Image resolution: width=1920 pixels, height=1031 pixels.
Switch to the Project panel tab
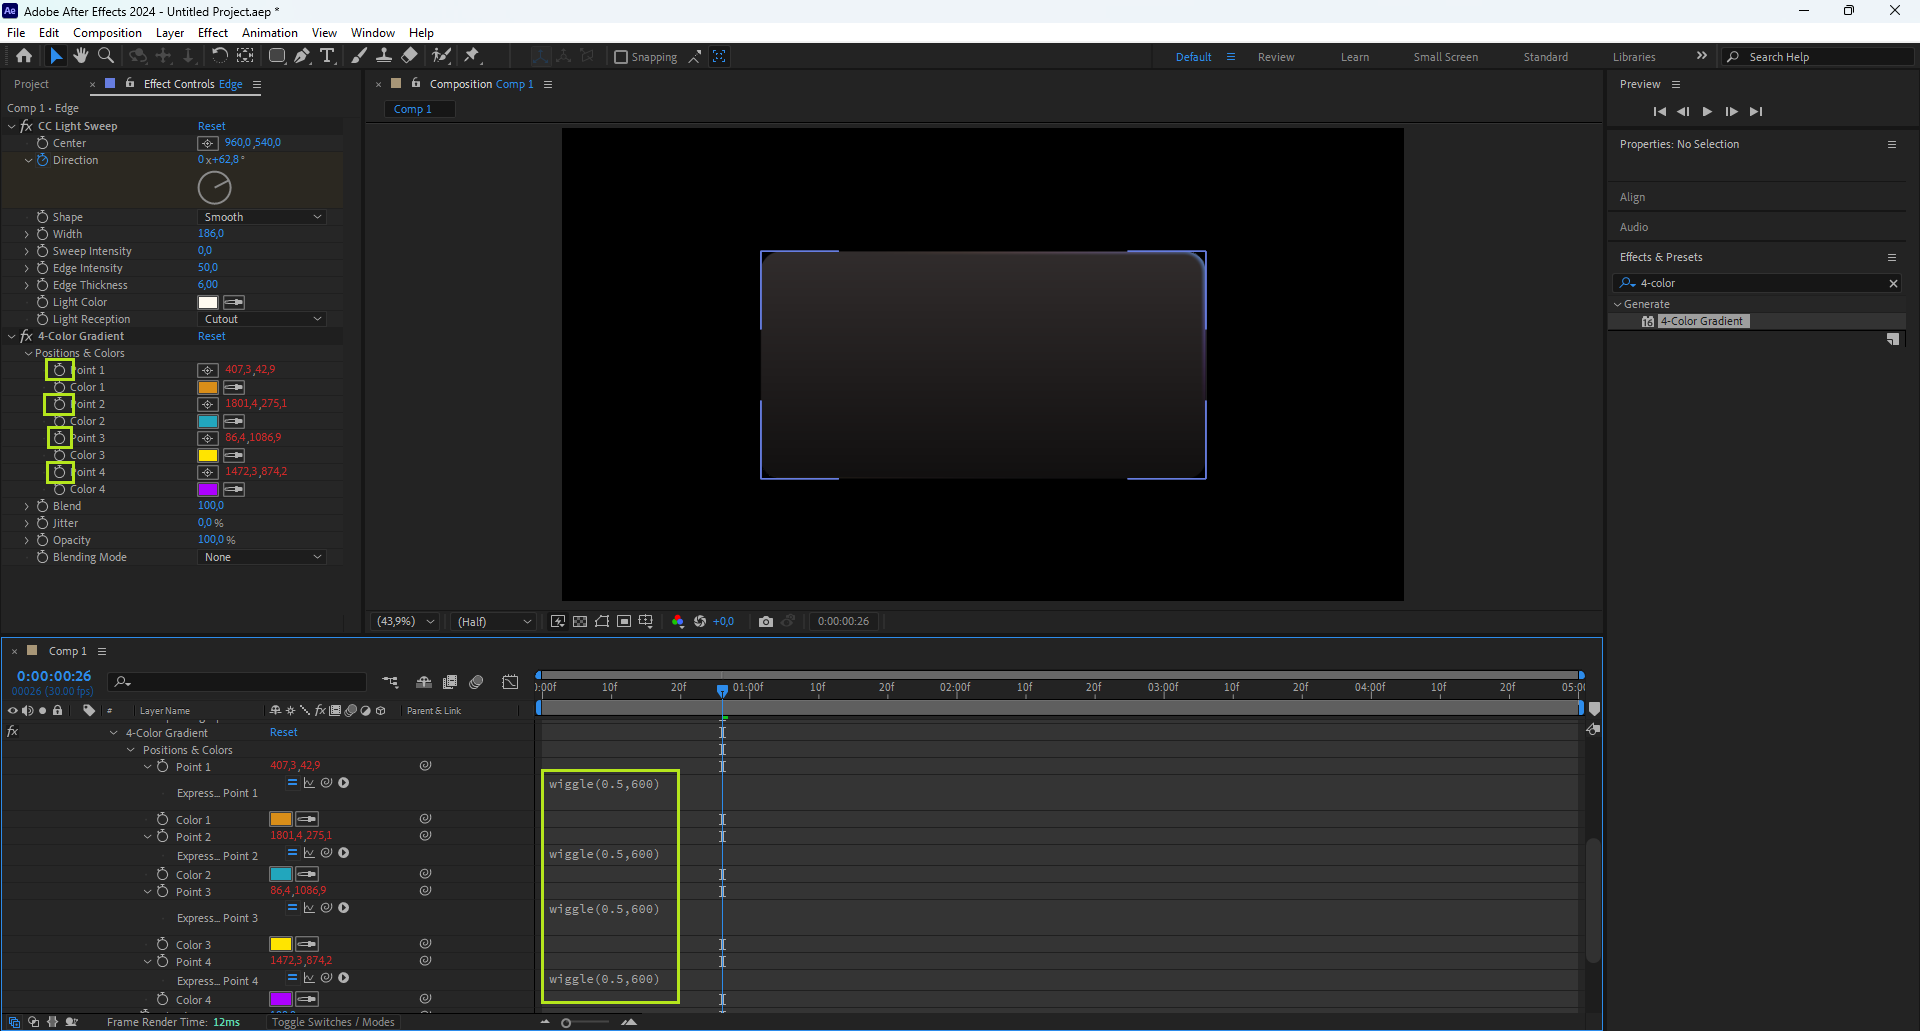click(32, 84)
